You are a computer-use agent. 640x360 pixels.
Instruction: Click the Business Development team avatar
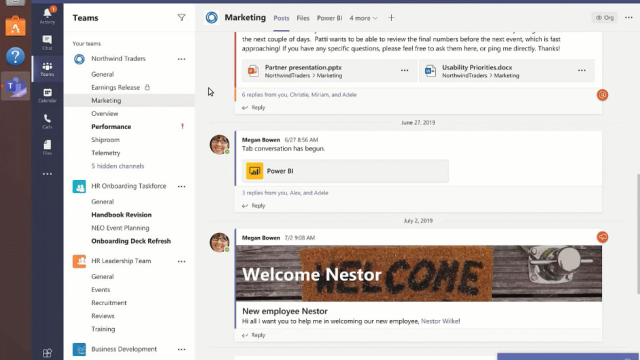click(x=79, y=349)
